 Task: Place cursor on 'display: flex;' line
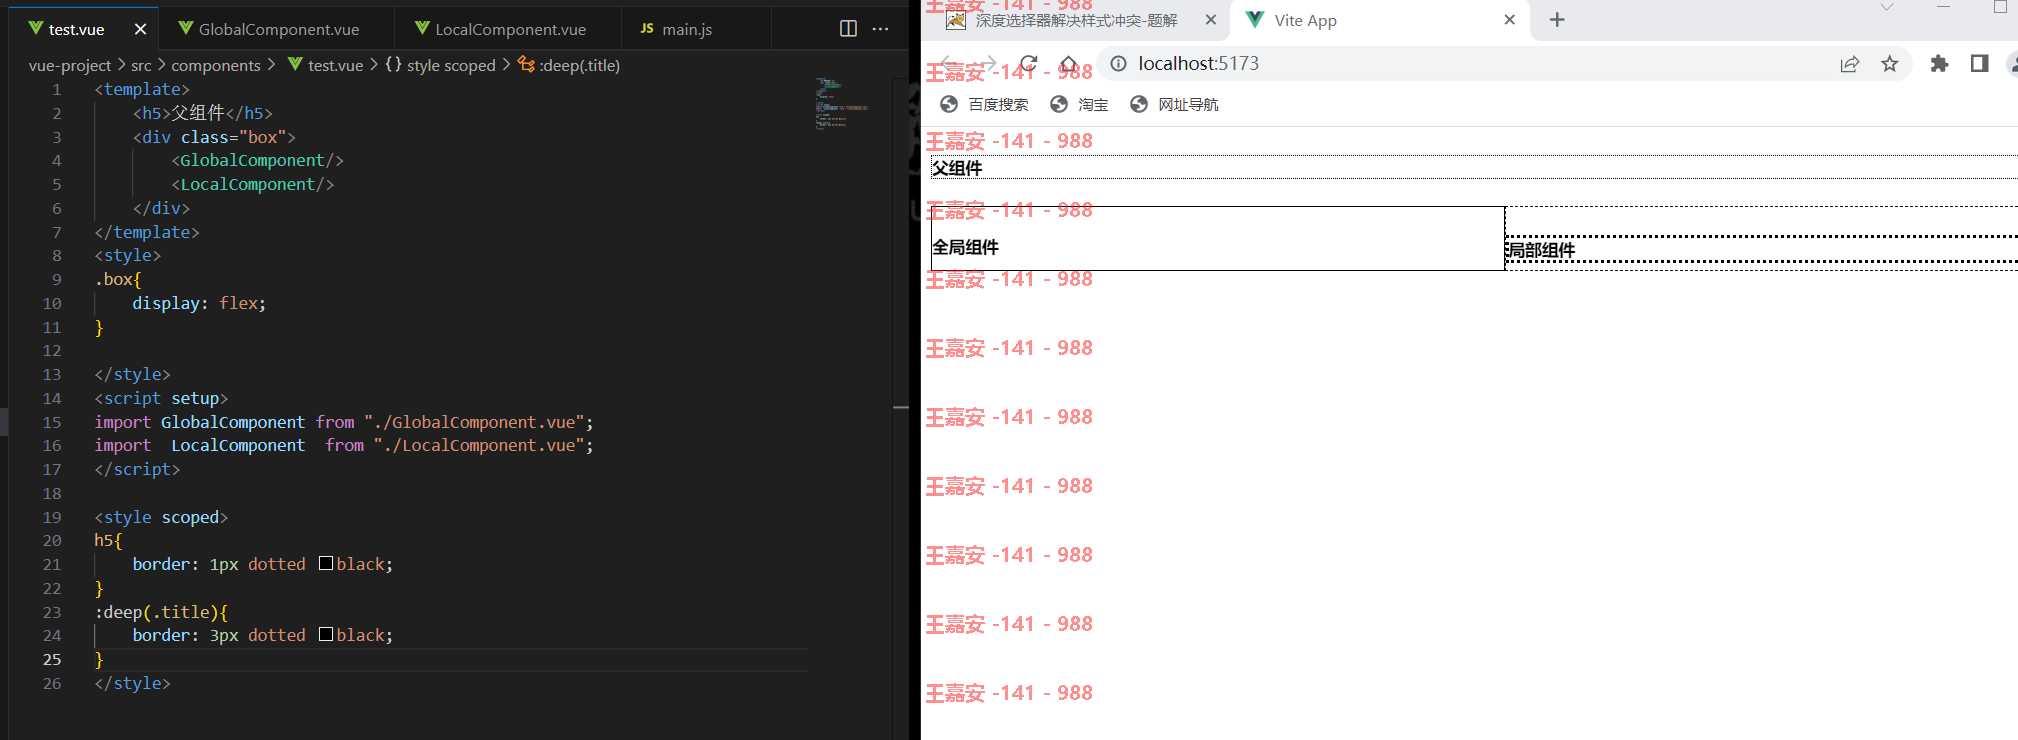199,303
